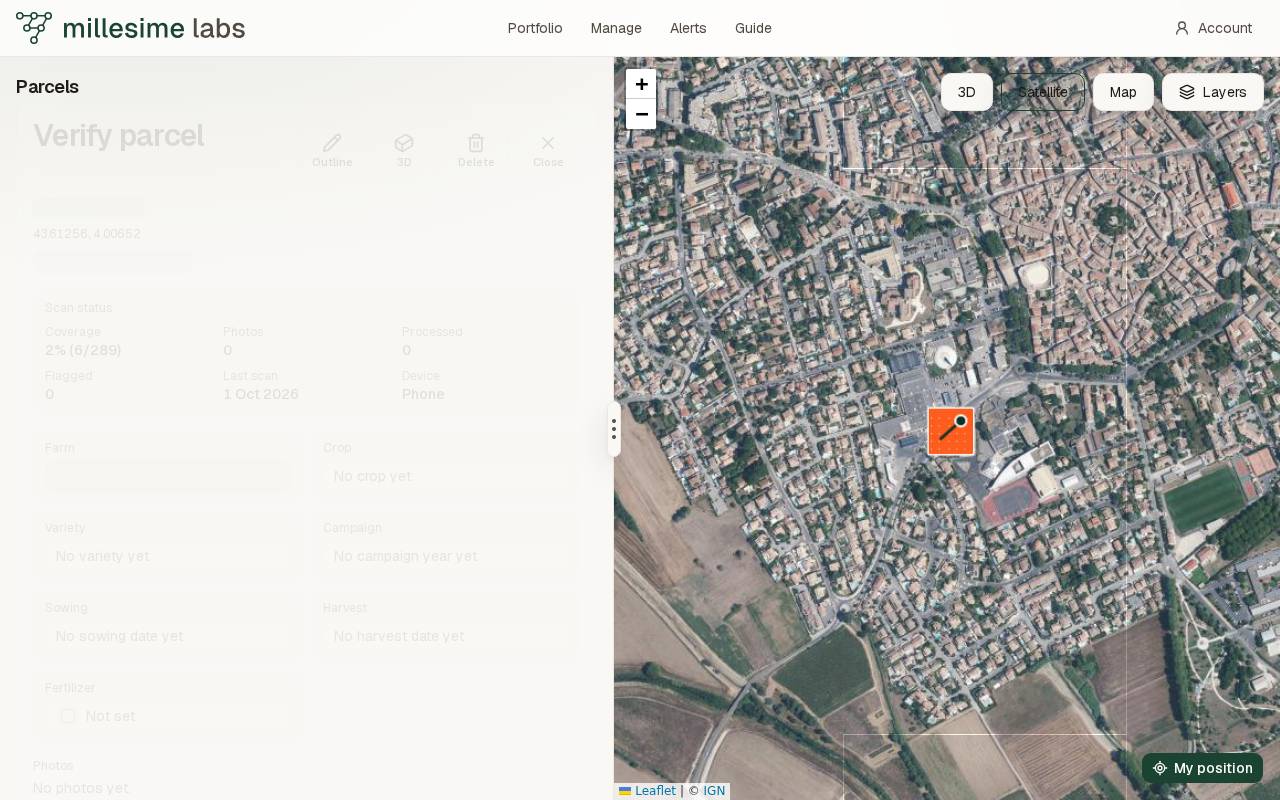Open the Guide menu
This screenshot has width=1280, height=800.
click(x=753, y=28)
